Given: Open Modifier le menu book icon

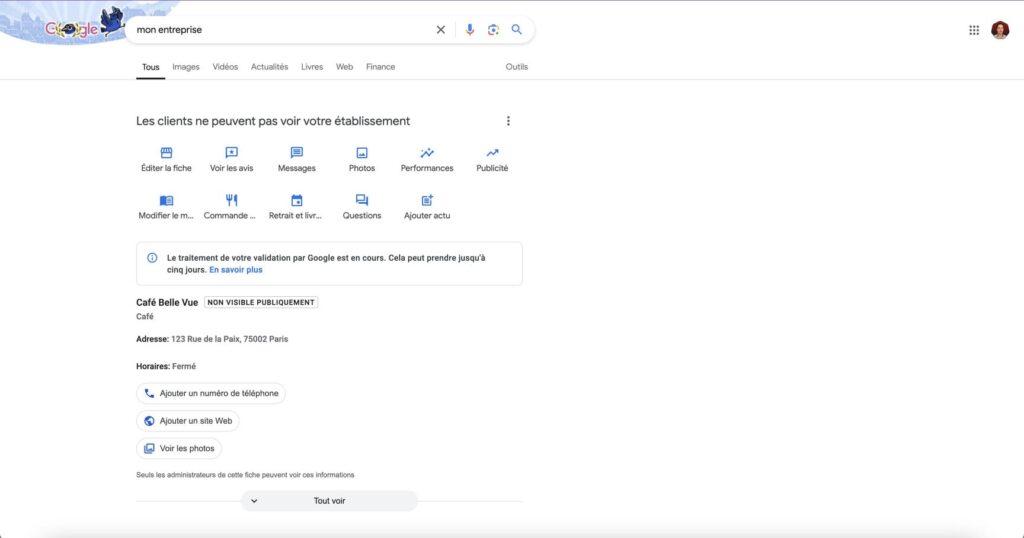Looking at the screenshot, I should (x=166, y=200).
